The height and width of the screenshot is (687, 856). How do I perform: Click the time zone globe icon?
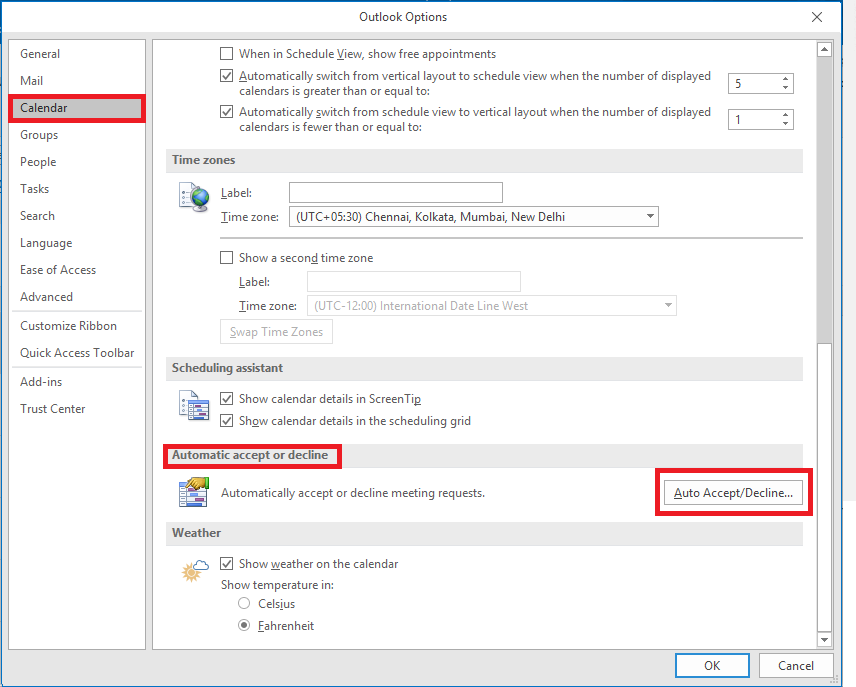pos(194,197)
